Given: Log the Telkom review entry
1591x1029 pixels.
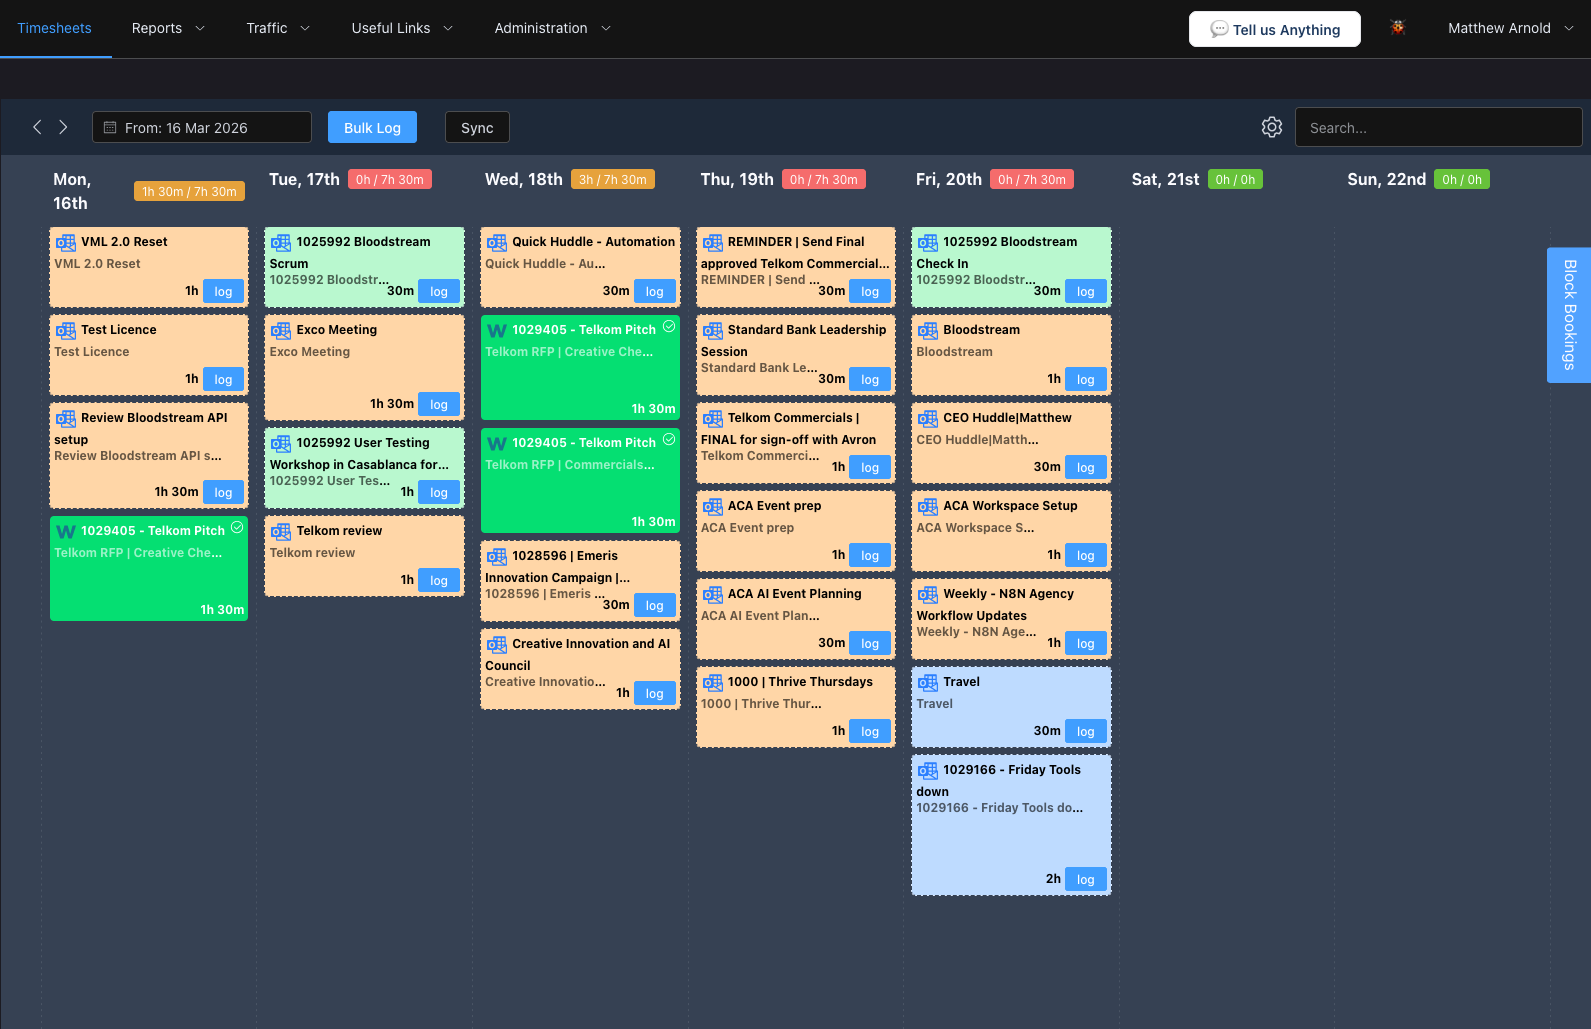Looking at the screenshot, I should (x=439, y=580).
